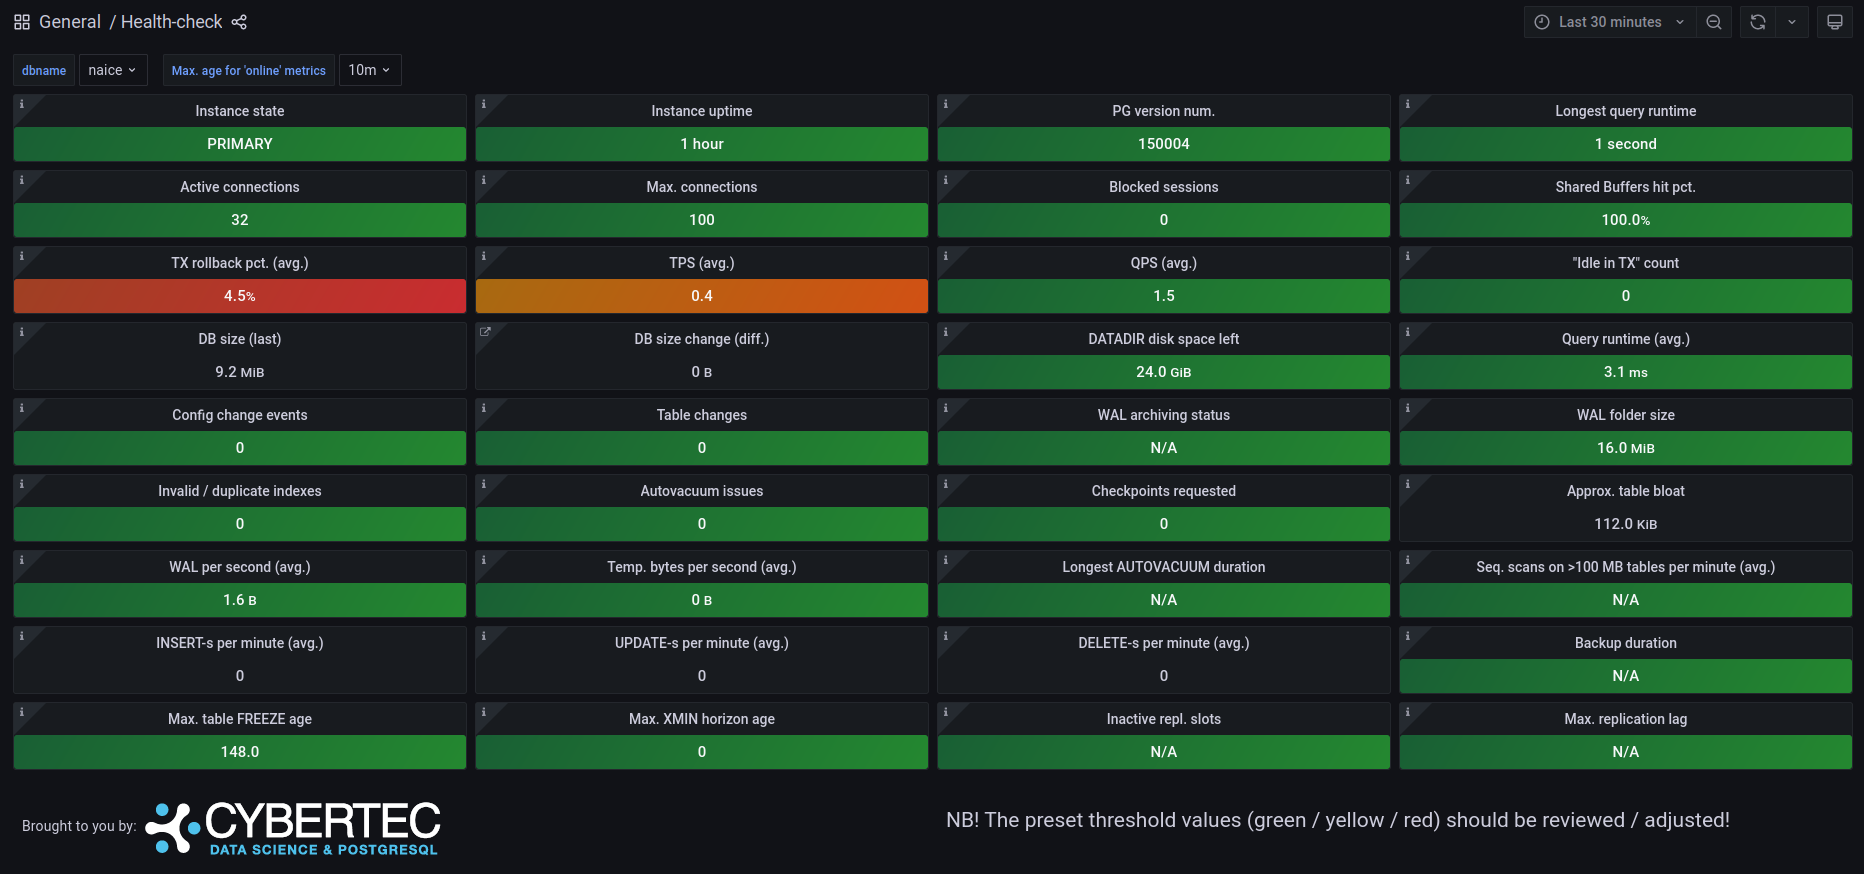Click the zoom out time range icon
Image resolution: width=1864 pixels, height=874 pixels.
tap(1714, 22)
